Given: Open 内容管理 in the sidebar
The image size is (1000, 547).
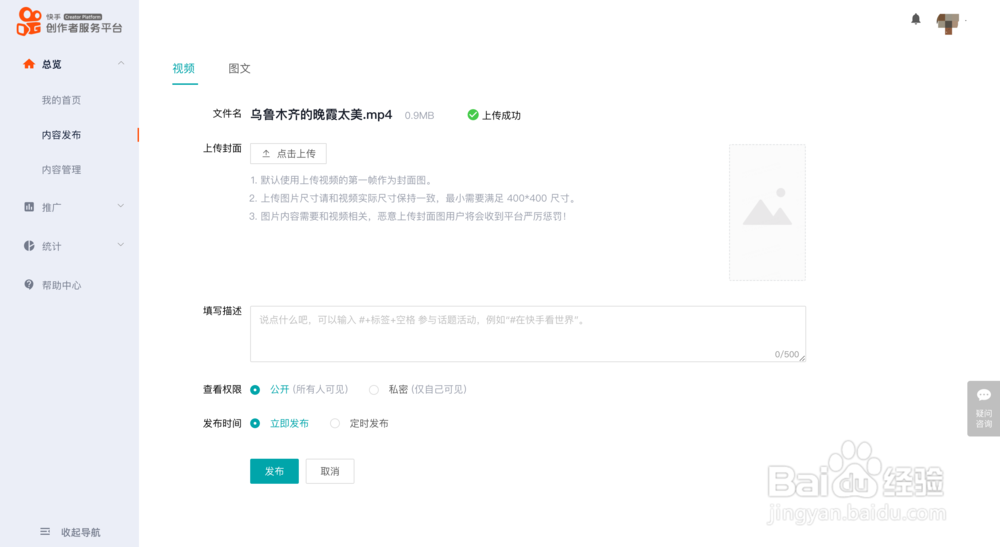Looking at the screenshot, I should pos(61,170).
